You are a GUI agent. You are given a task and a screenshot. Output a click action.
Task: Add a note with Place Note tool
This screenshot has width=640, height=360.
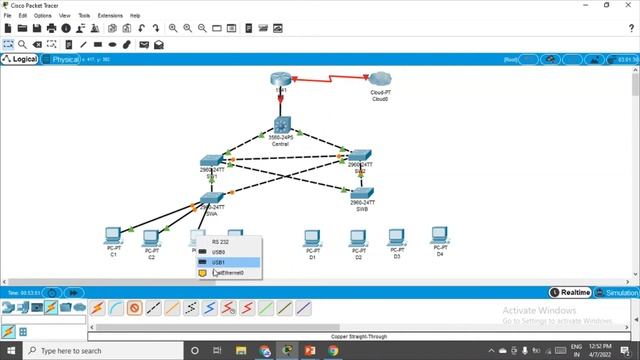(x=69, y=44)
